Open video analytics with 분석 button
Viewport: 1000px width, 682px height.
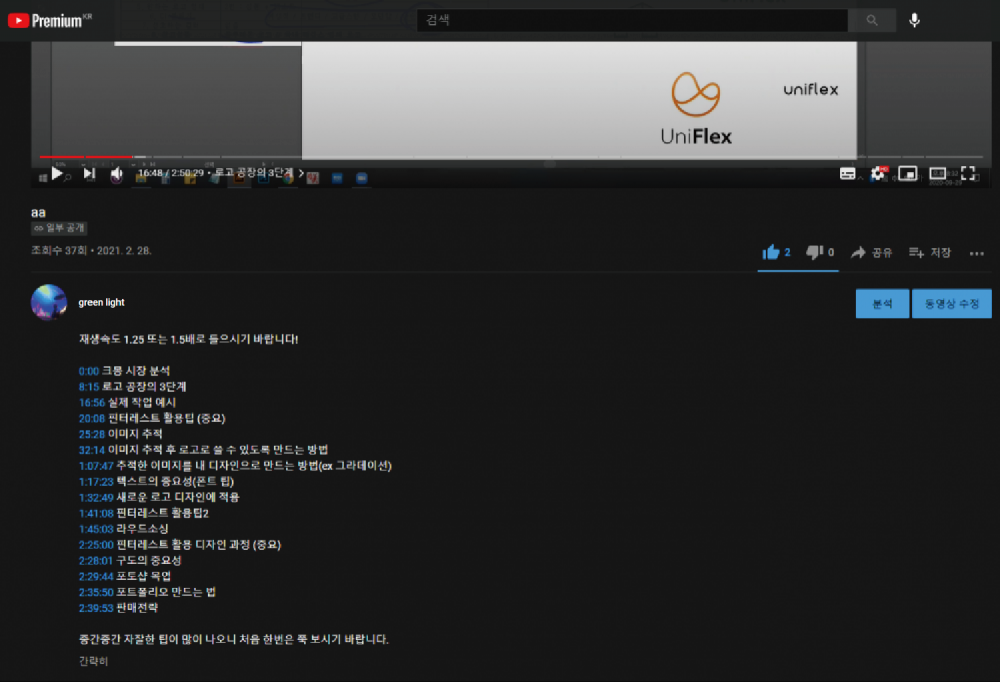click(x=882, y=304)
